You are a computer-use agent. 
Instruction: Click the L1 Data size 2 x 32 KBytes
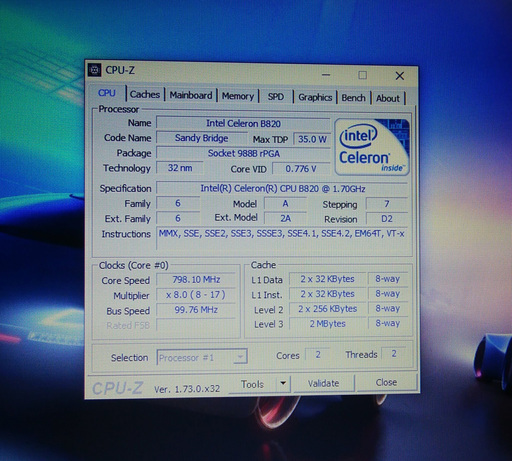(328, 279)
